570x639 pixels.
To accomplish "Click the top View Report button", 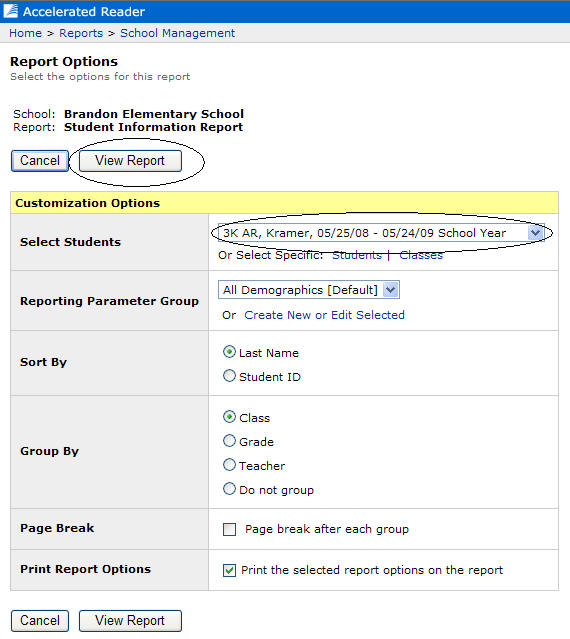I will 130,161.
